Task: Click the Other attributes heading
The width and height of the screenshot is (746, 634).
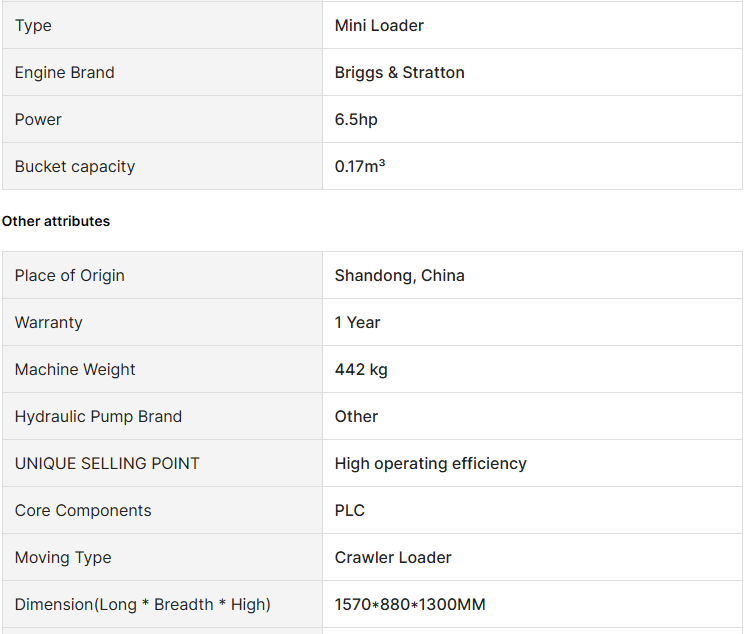Action: [56, 221]
